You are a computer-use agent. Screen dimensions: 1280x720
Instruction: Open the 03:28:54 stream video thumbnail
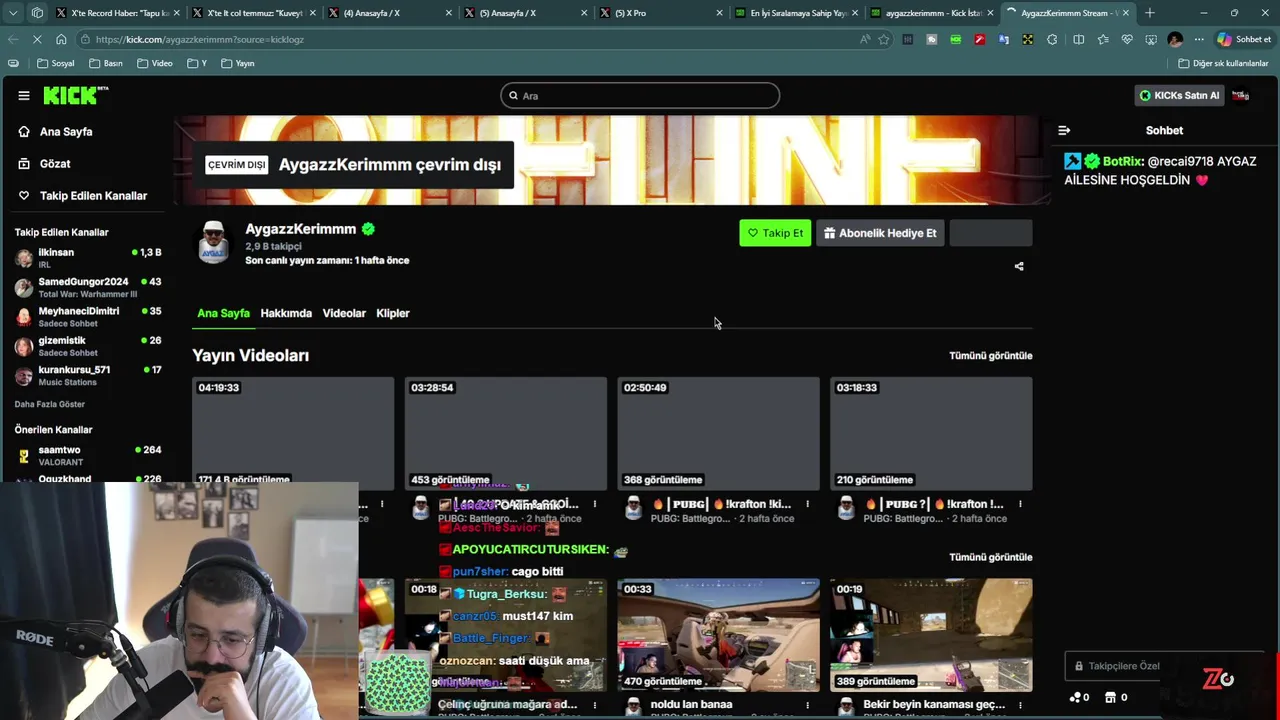[506, 433]
